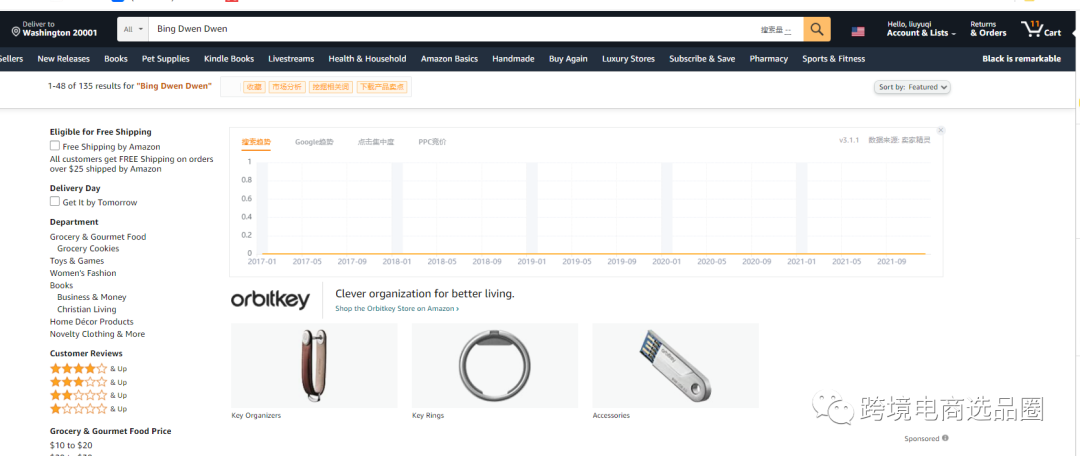Select Home Décor Products department

tap(92, 322)
